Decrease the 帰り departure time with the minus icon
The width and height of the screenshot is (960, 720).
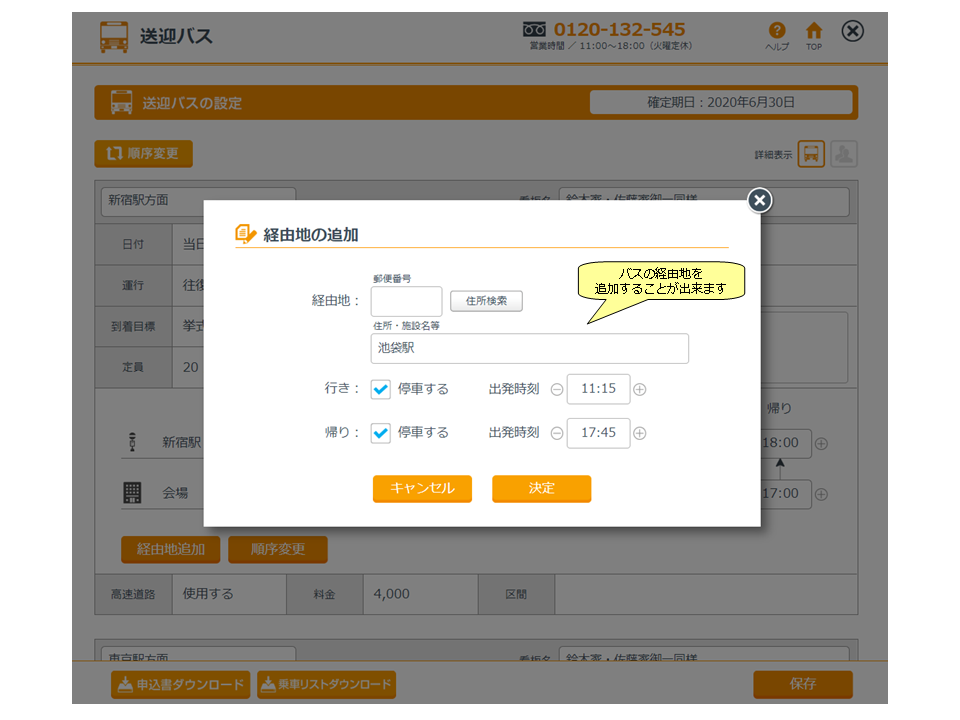(557, 433)
